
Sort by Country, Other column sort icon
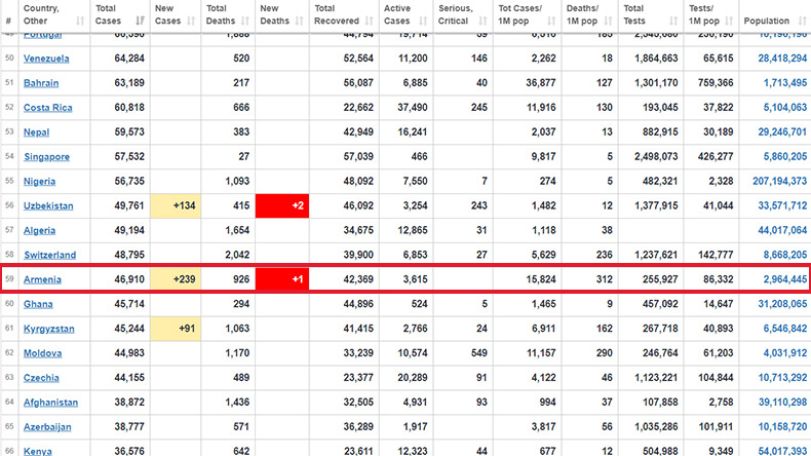(80, 21)
